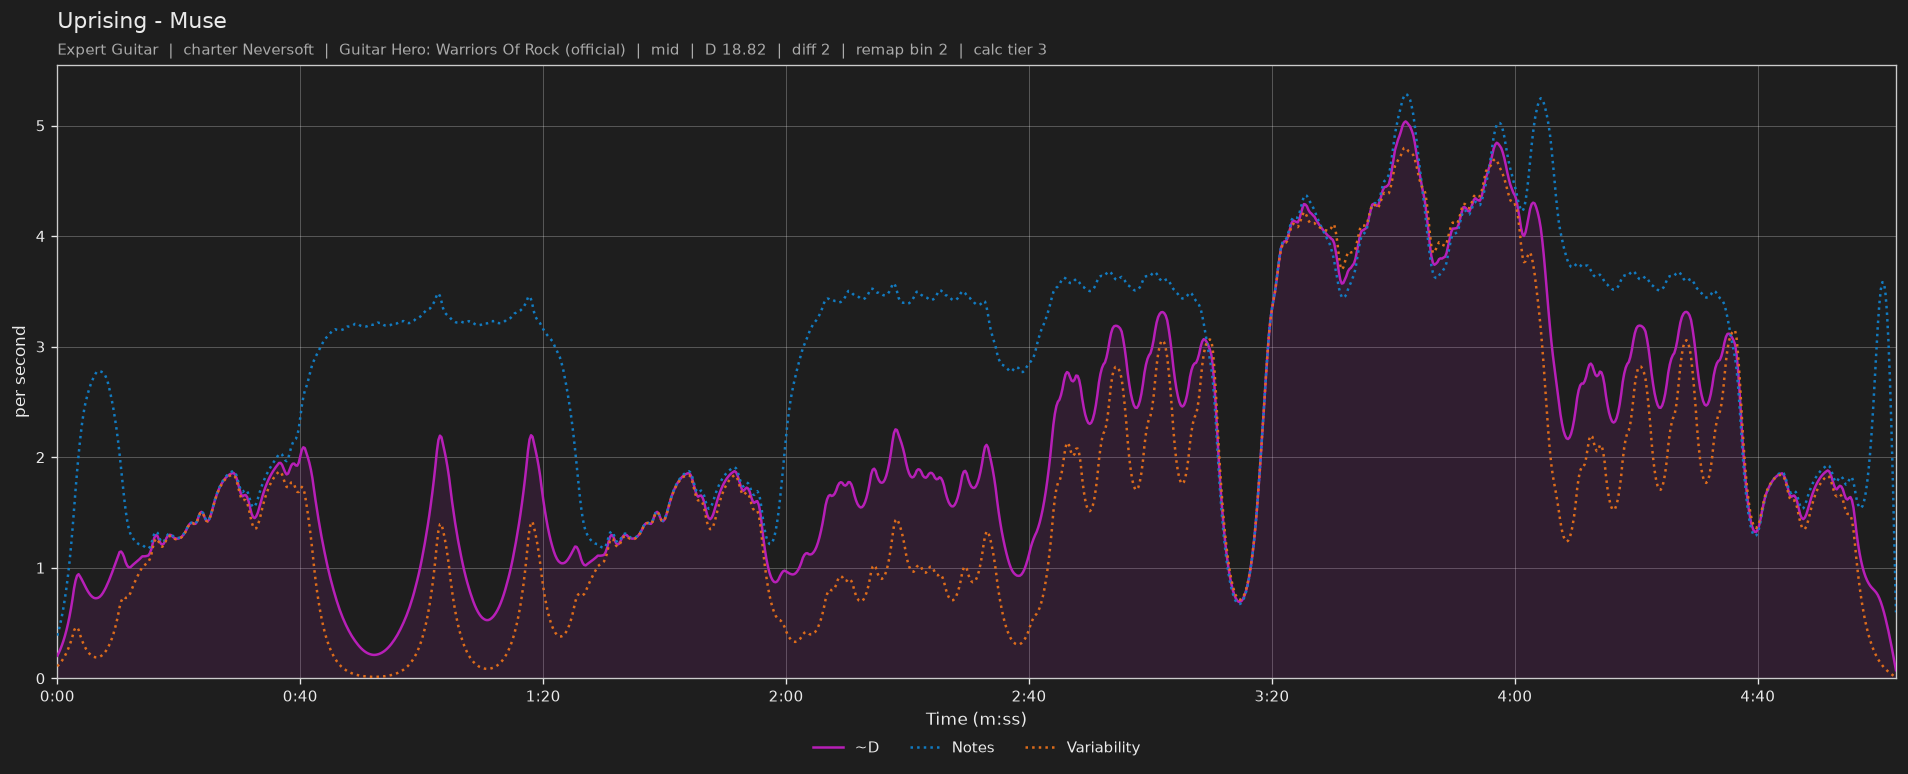The width and height of the screenshot is (1908, 774).
Task: Click the Variability legend entry
Action: pyautogui.click(x=1082, y=747)
